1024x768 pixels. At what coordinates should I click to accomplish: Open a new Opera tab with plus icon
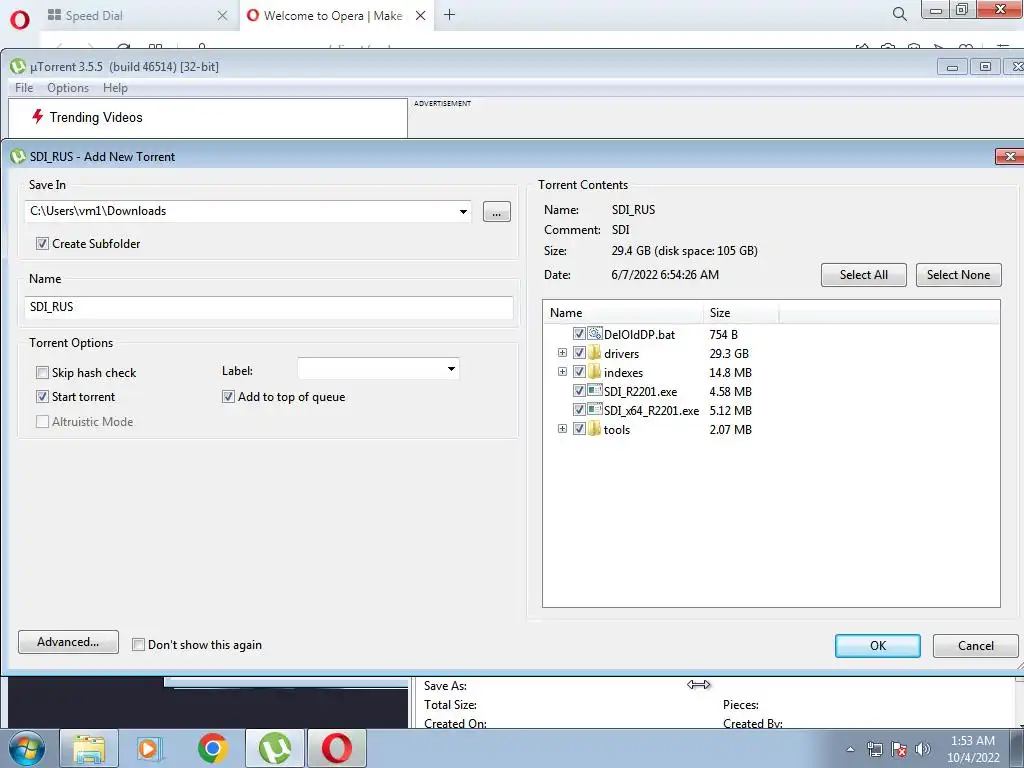(449, 14)
